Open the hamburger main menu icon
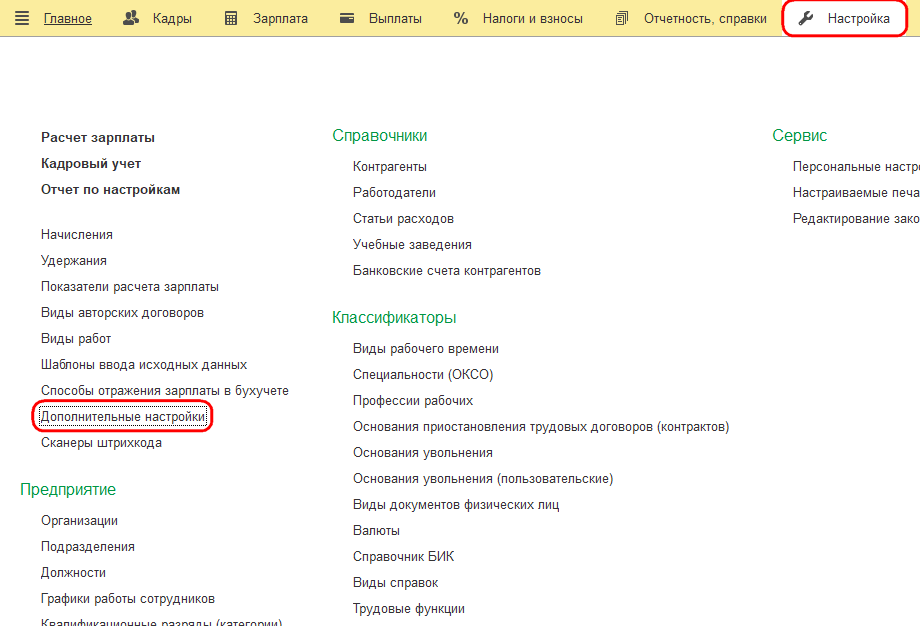This screenshot has width=920, height=626. click(x=22, y=18)
